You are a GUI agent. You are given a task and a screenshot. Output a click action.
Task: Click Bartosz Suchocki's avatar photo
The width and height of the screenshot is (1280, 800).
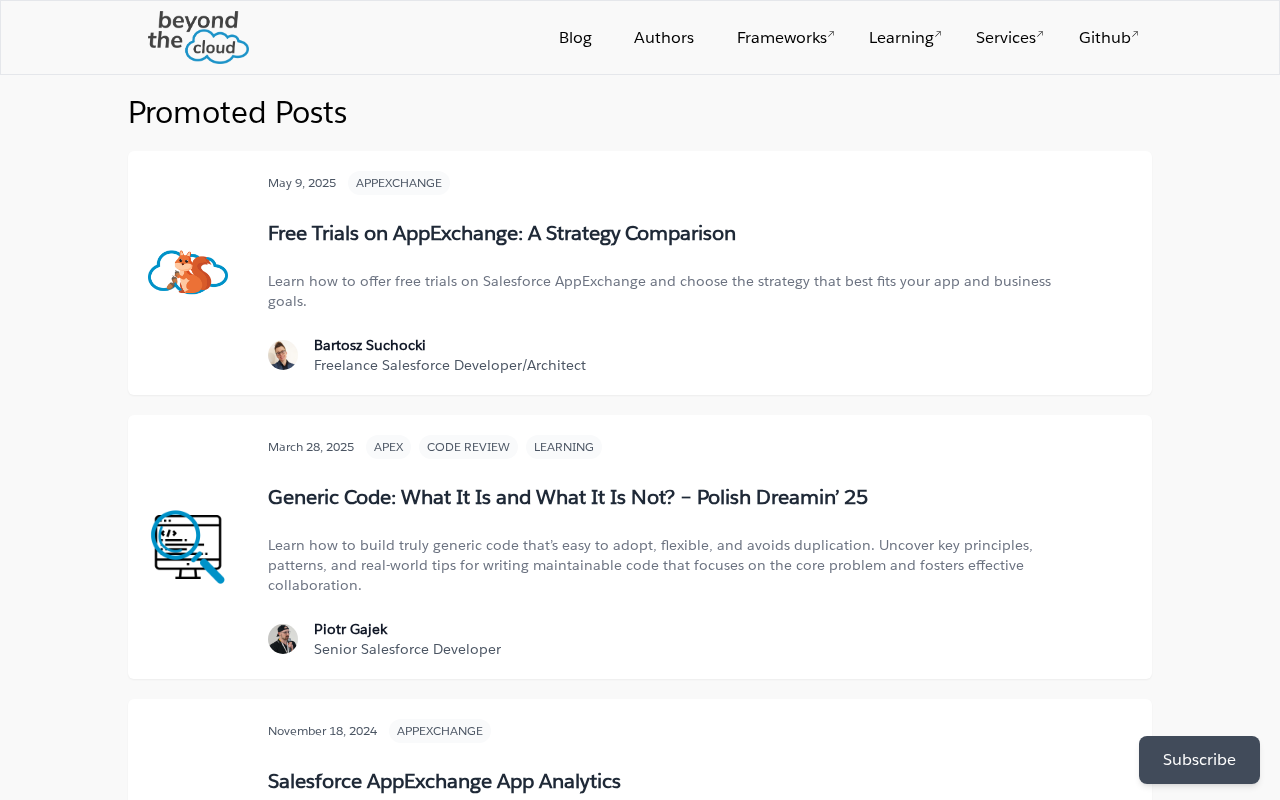(x=283, y=355)
